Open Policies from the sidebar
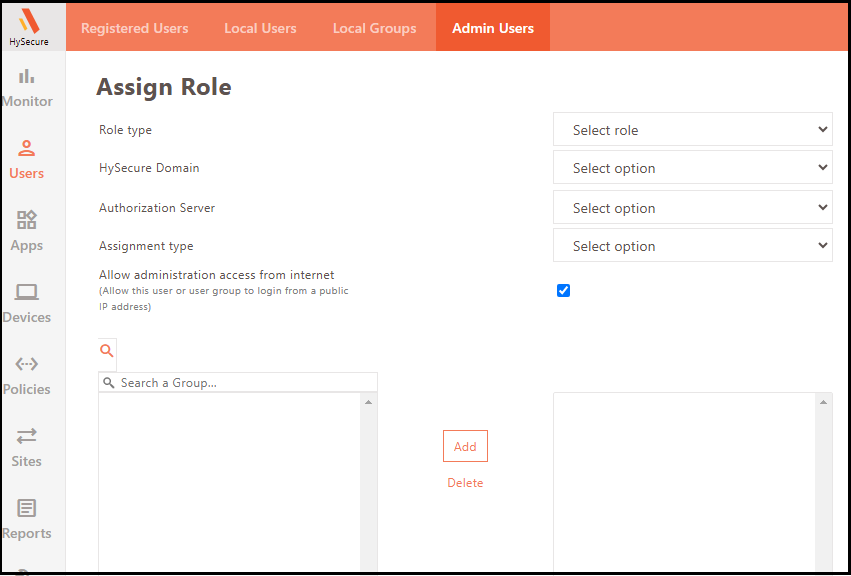 click(x=27, y=375)
